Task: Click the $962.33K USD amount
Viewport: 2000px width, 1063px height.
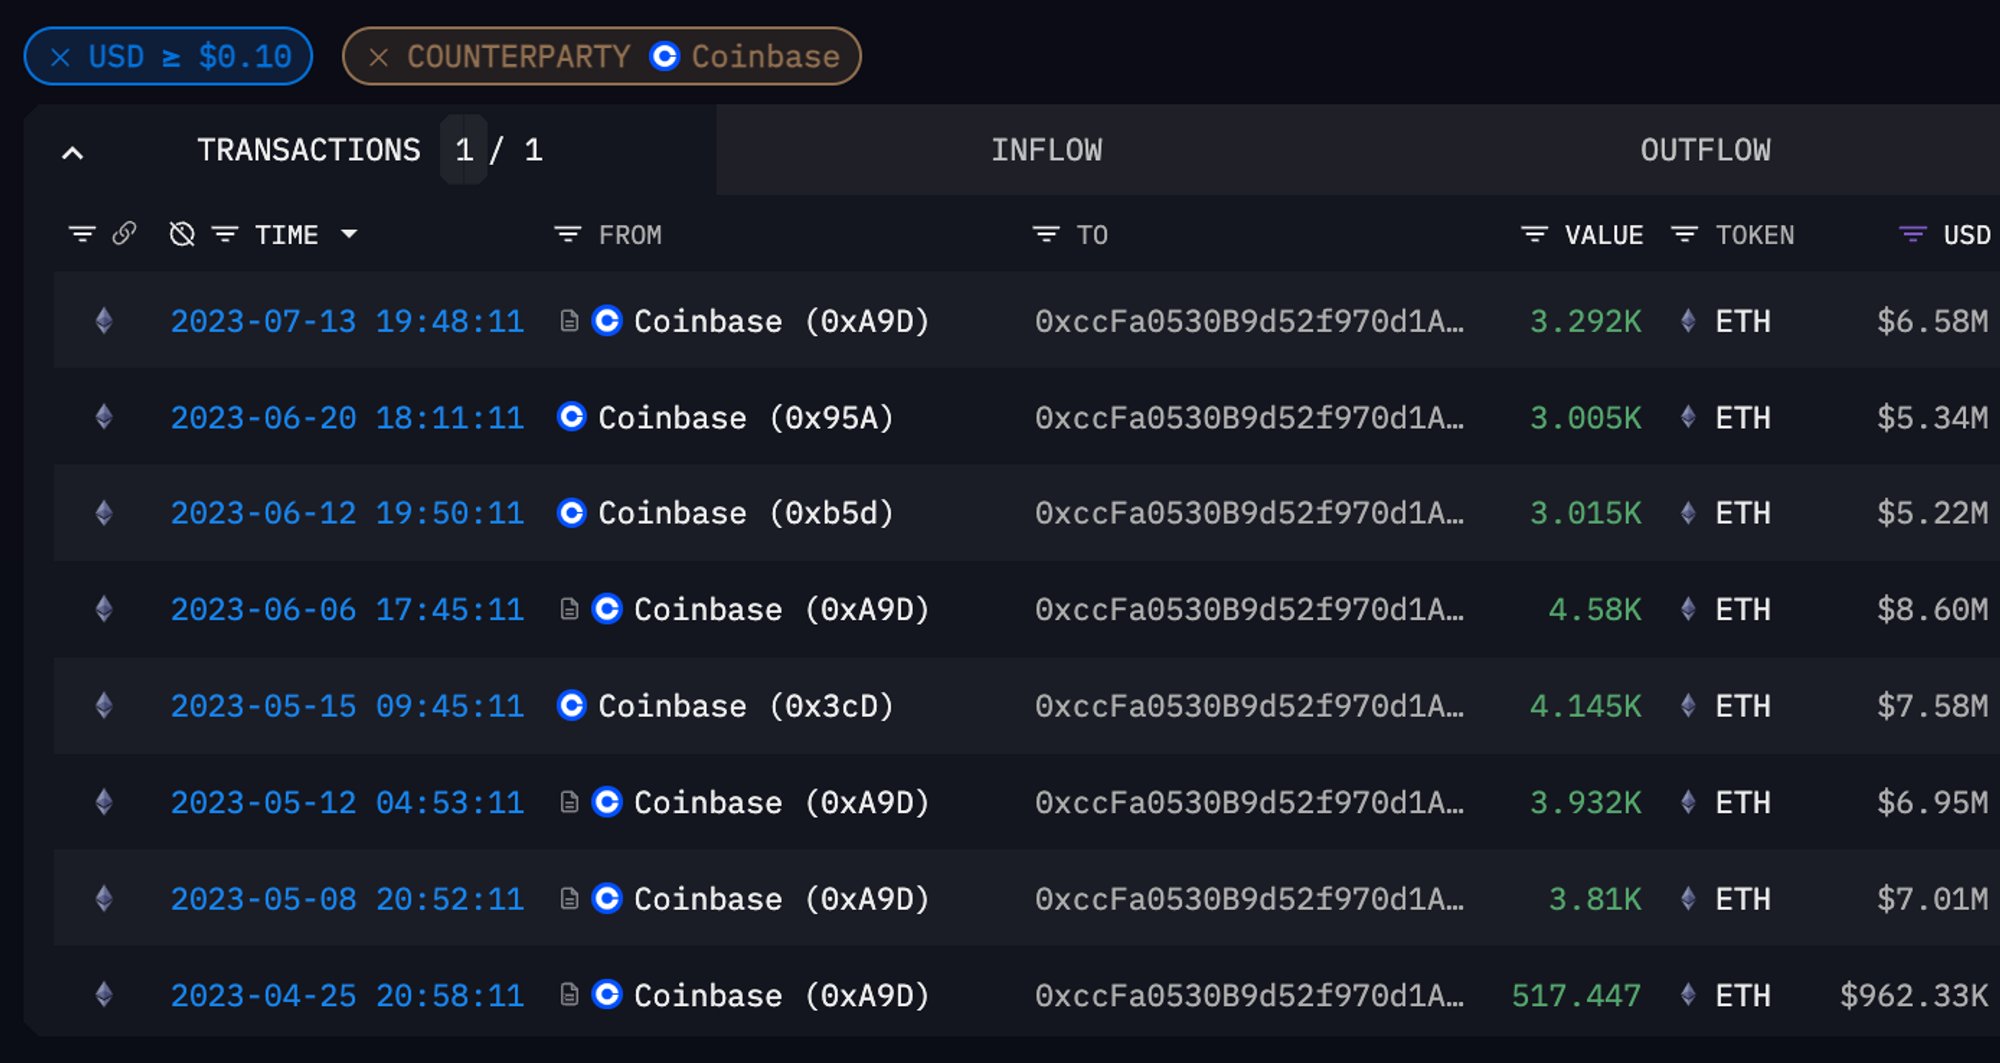Action: (x=1914, y=995)
